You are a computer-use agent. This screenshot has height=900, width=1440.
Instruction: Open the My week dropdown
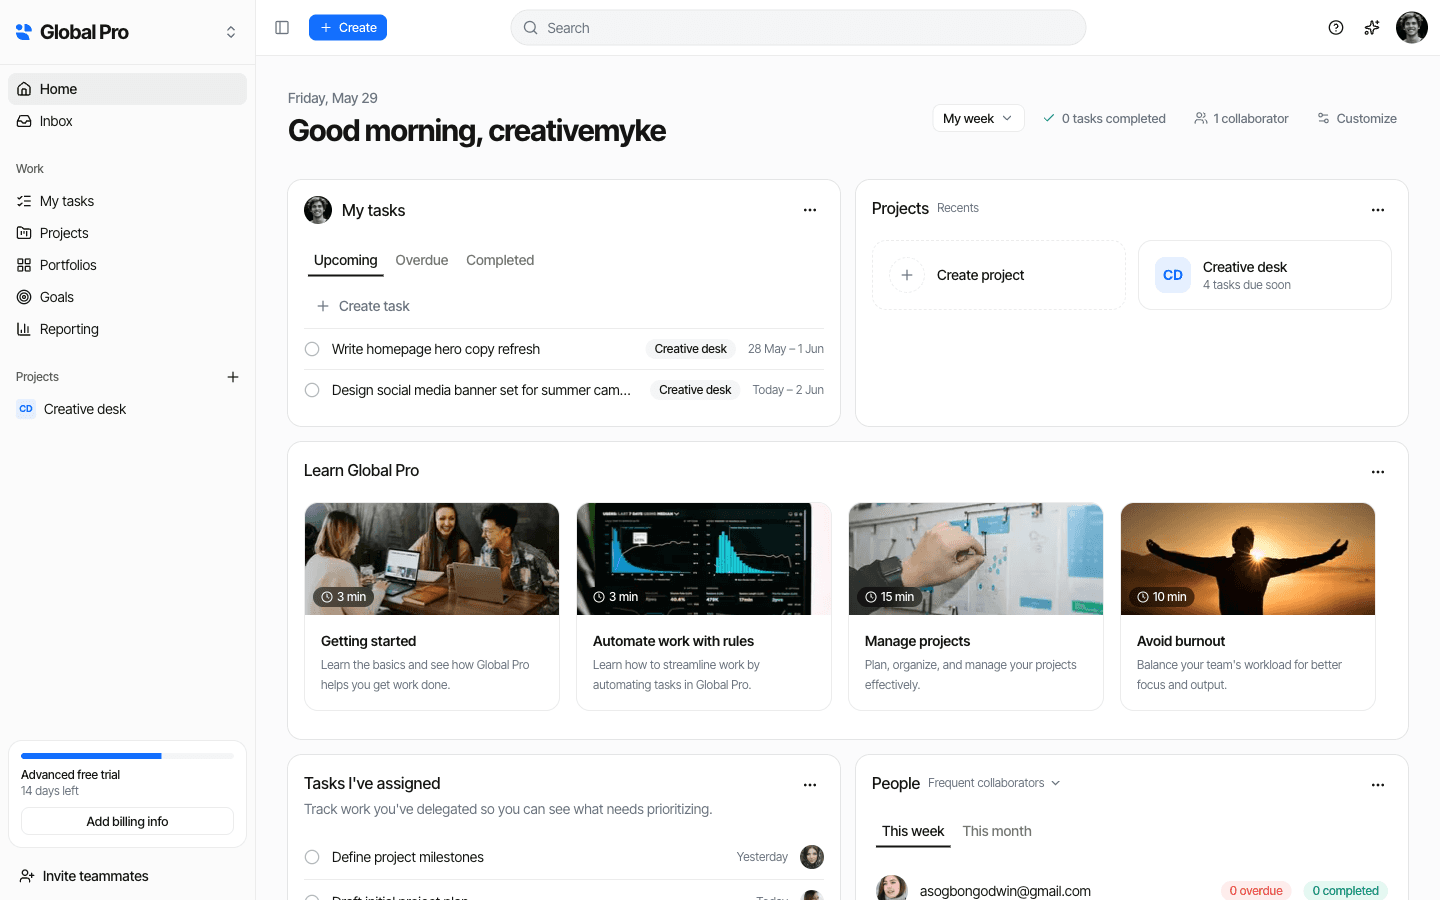pos(978,118)
